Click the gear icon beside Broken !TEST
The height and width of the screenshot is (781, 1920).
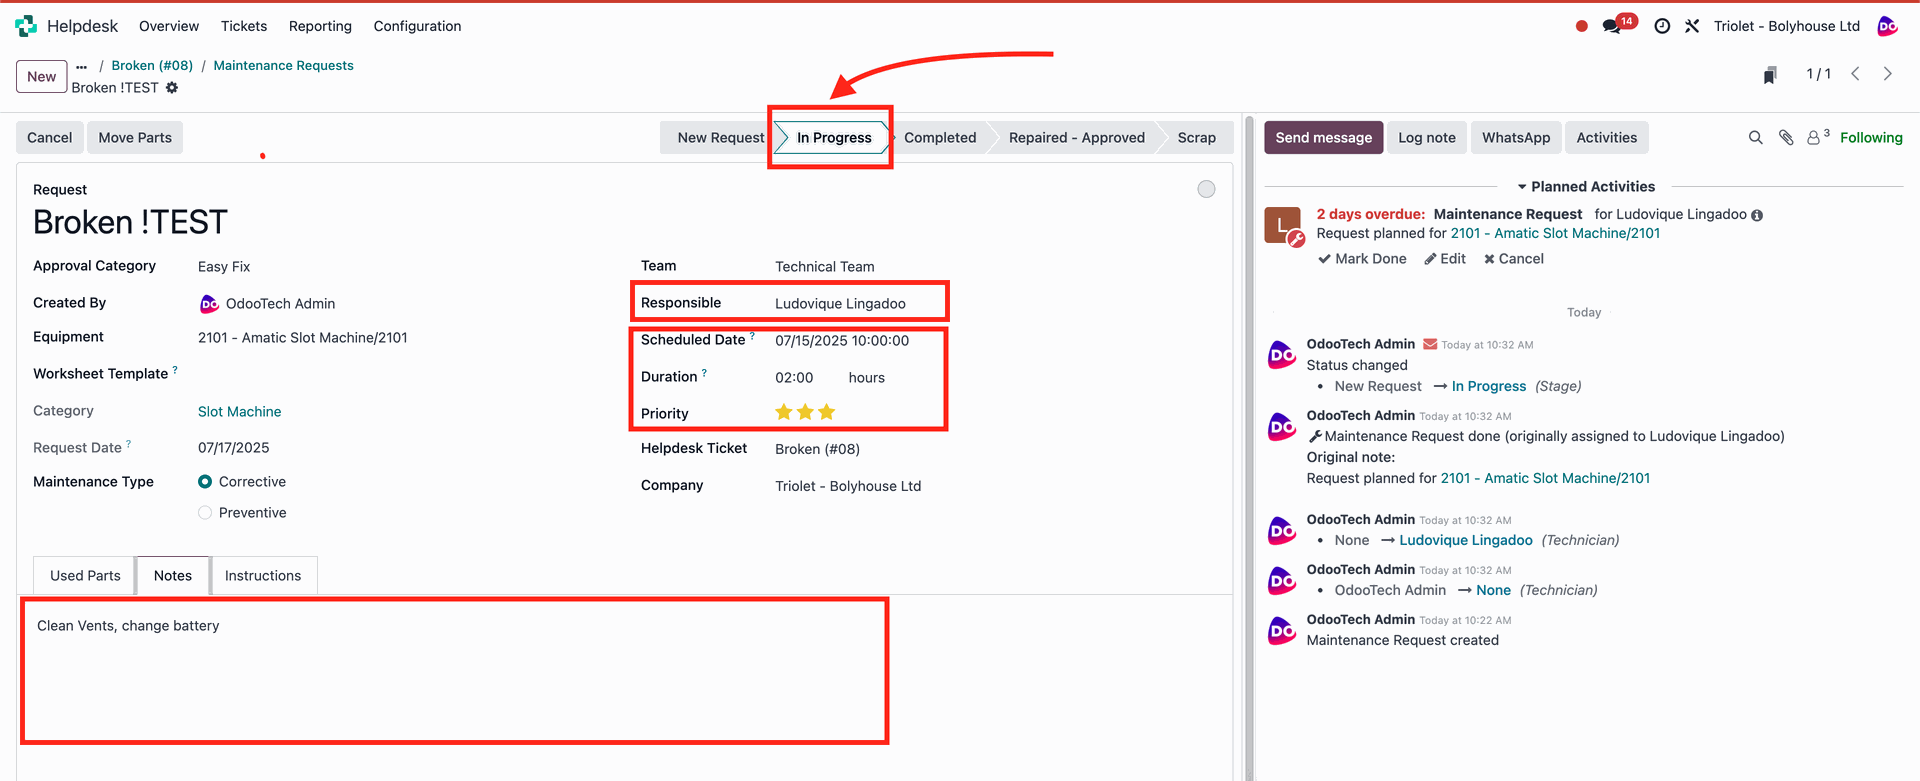pos(172,88)
